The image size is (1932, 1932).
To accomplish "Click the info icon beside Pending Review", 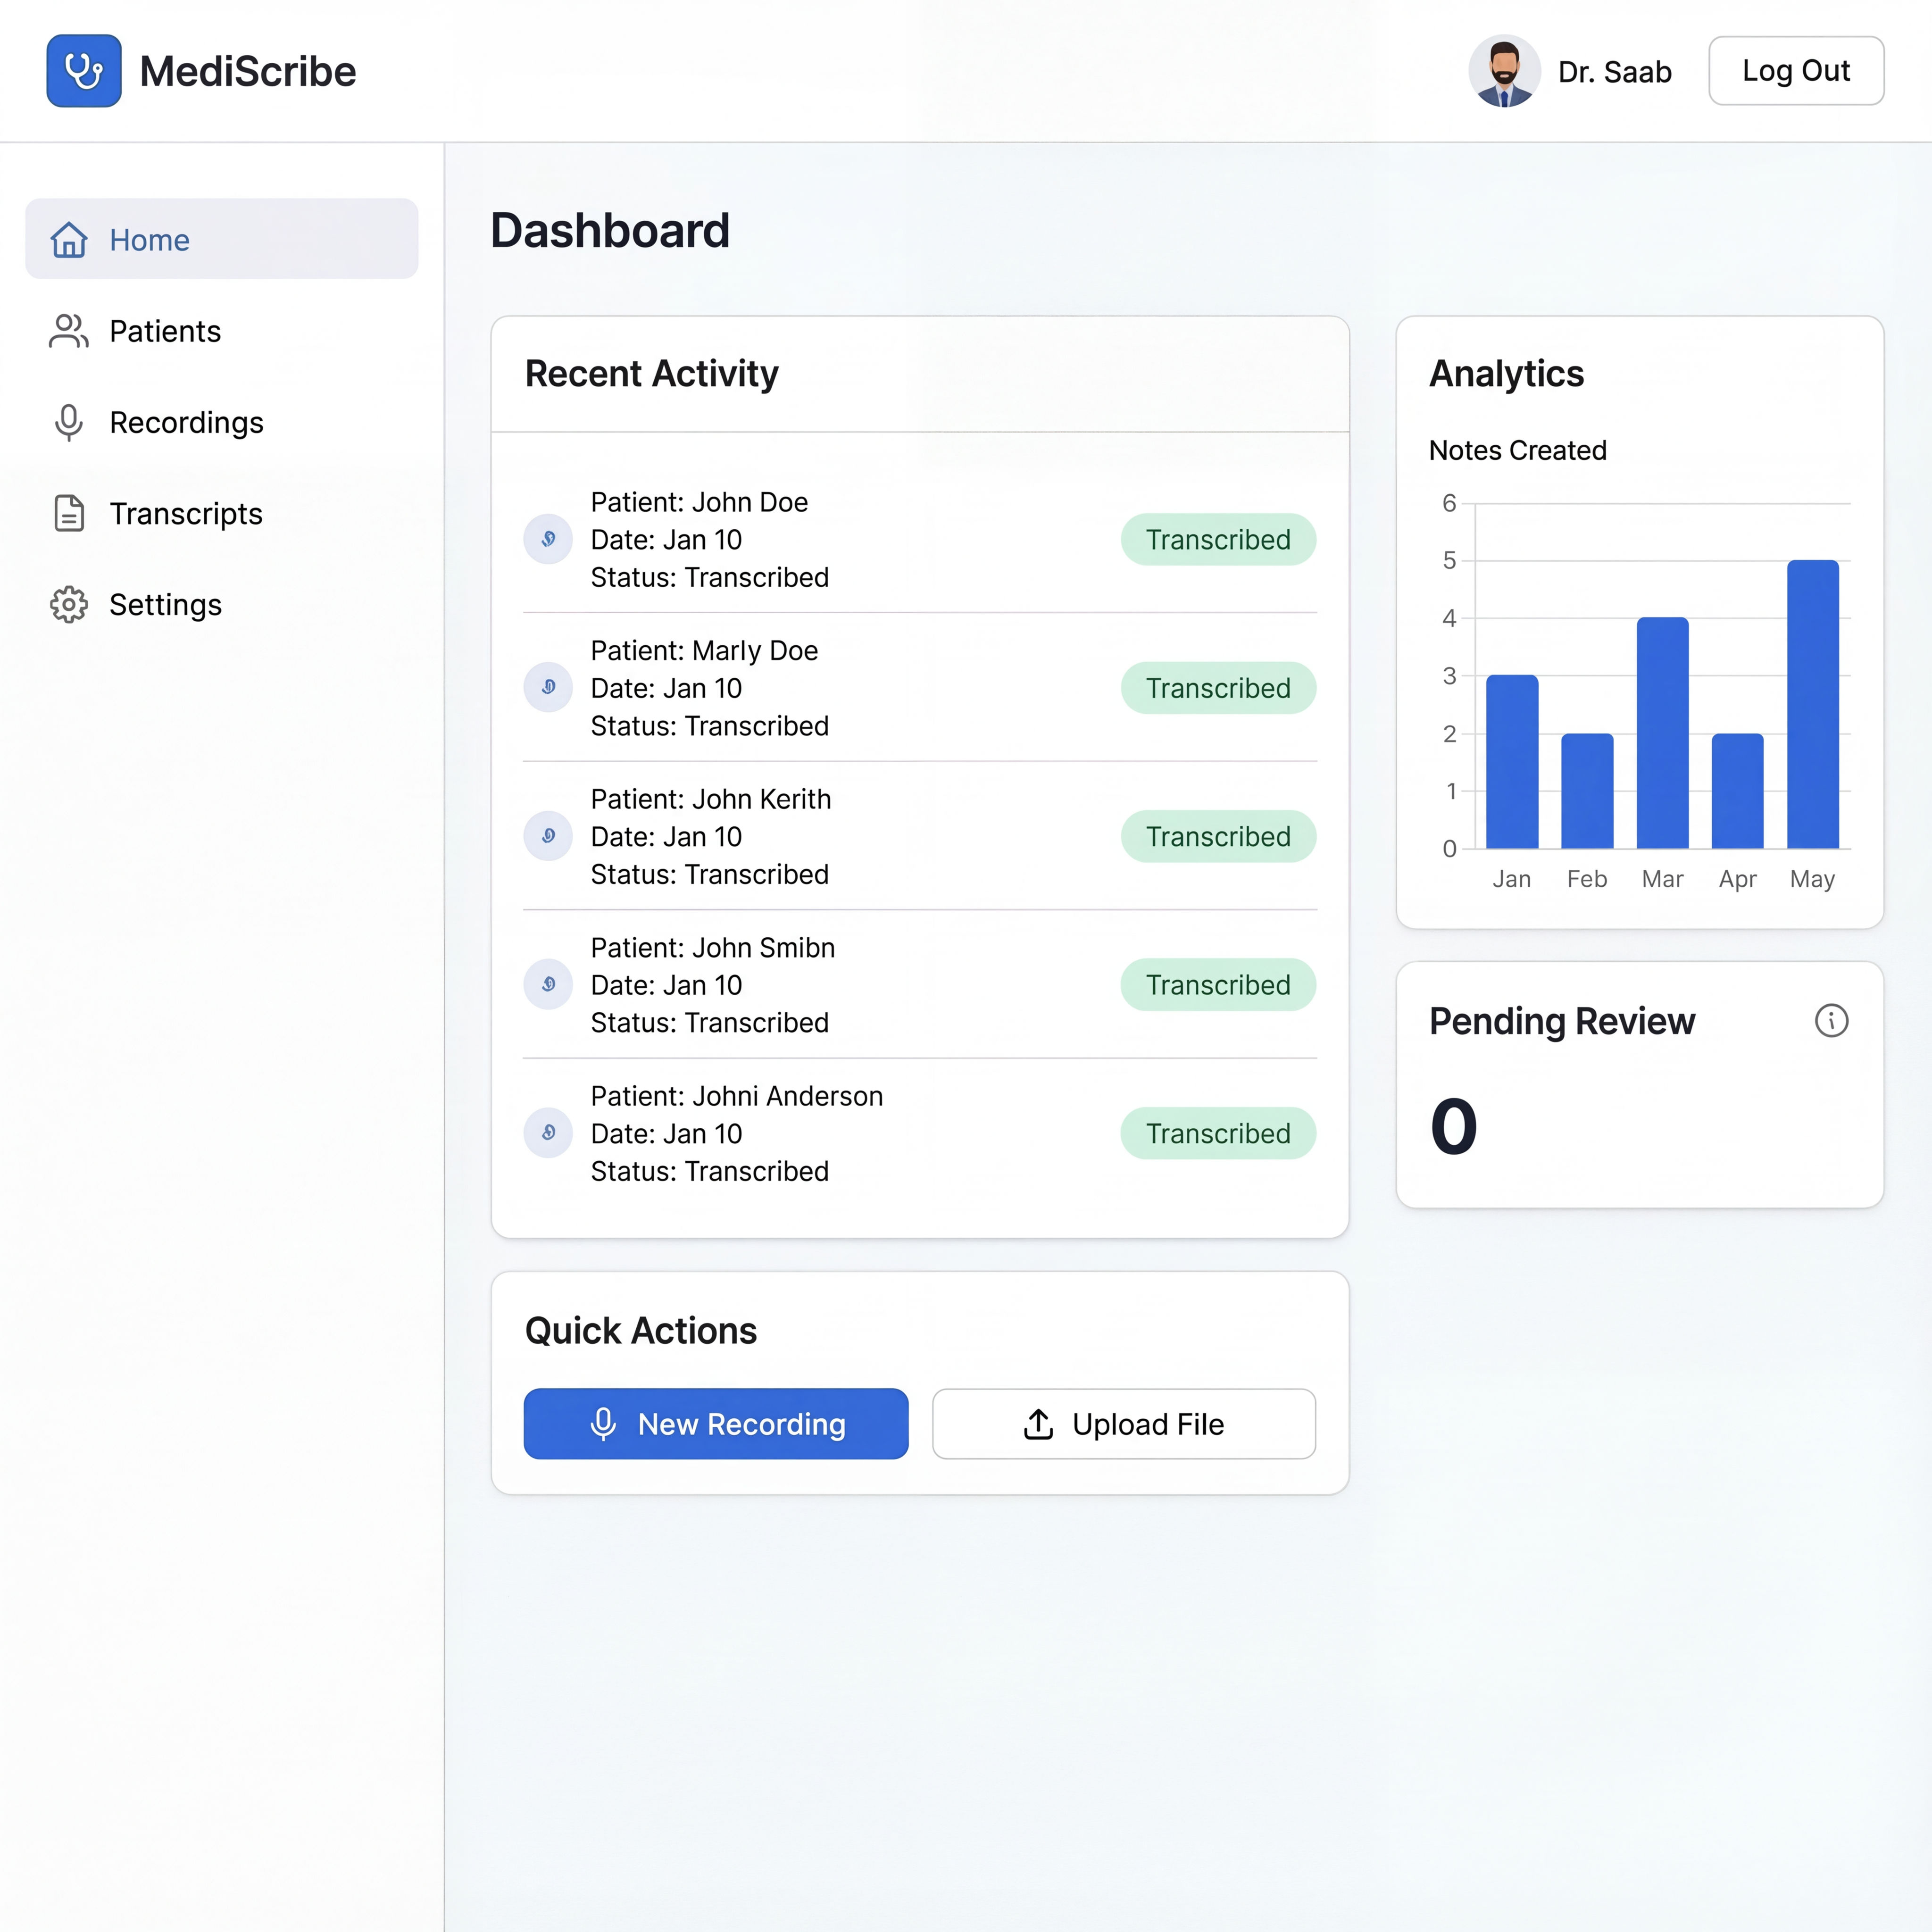I will pos(1831,1021).
